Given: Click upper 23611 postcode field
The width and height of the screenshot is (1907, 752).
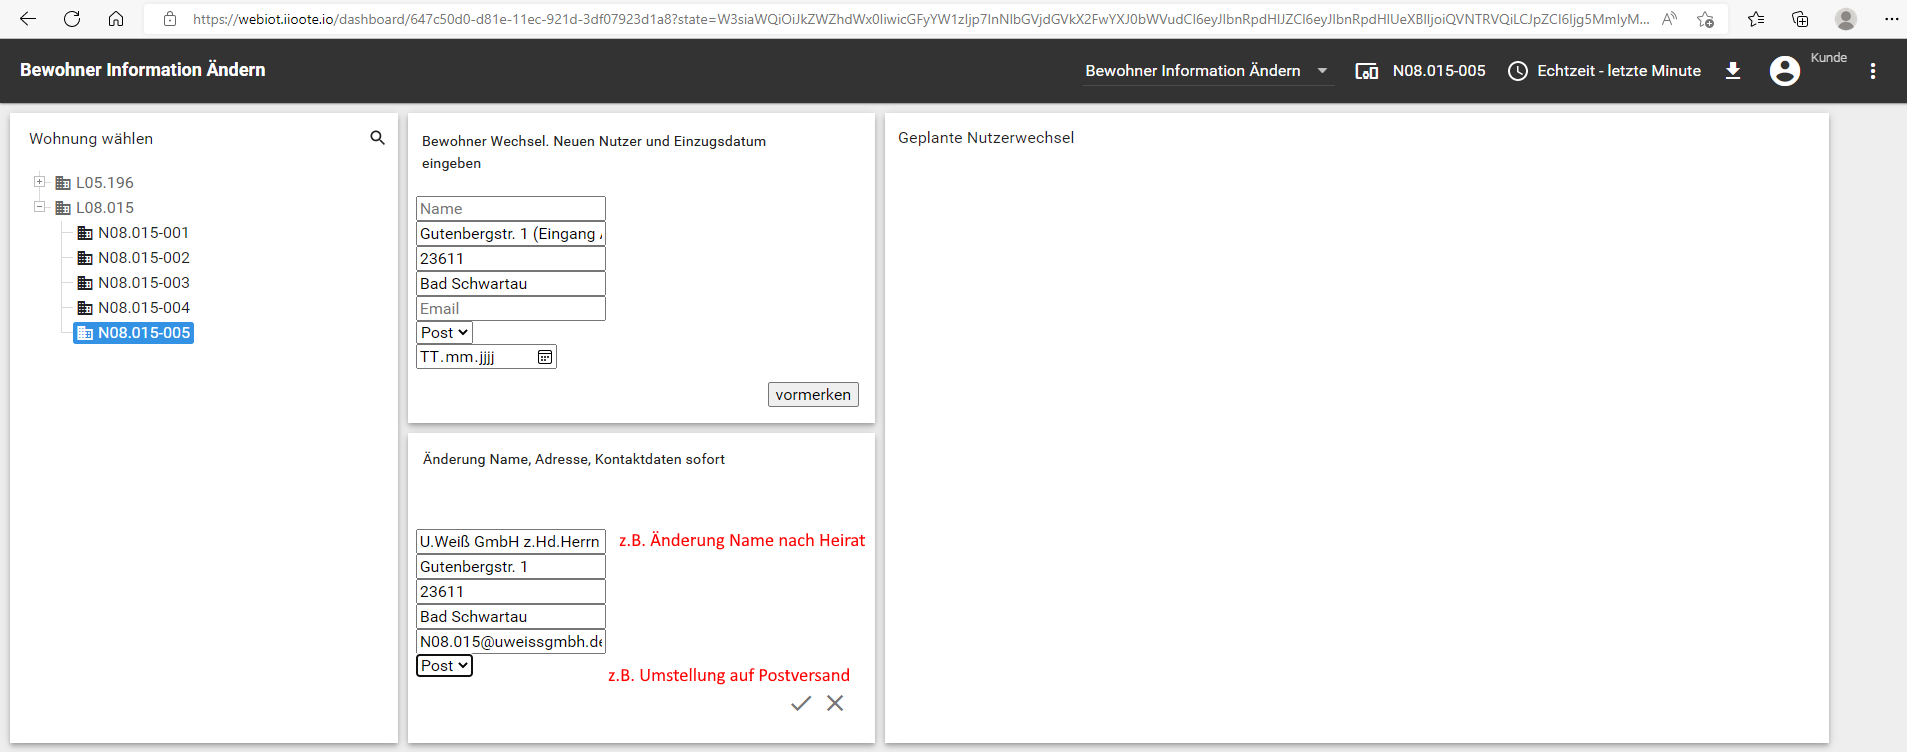Looking at the screenshot, I should pos(511,259).
